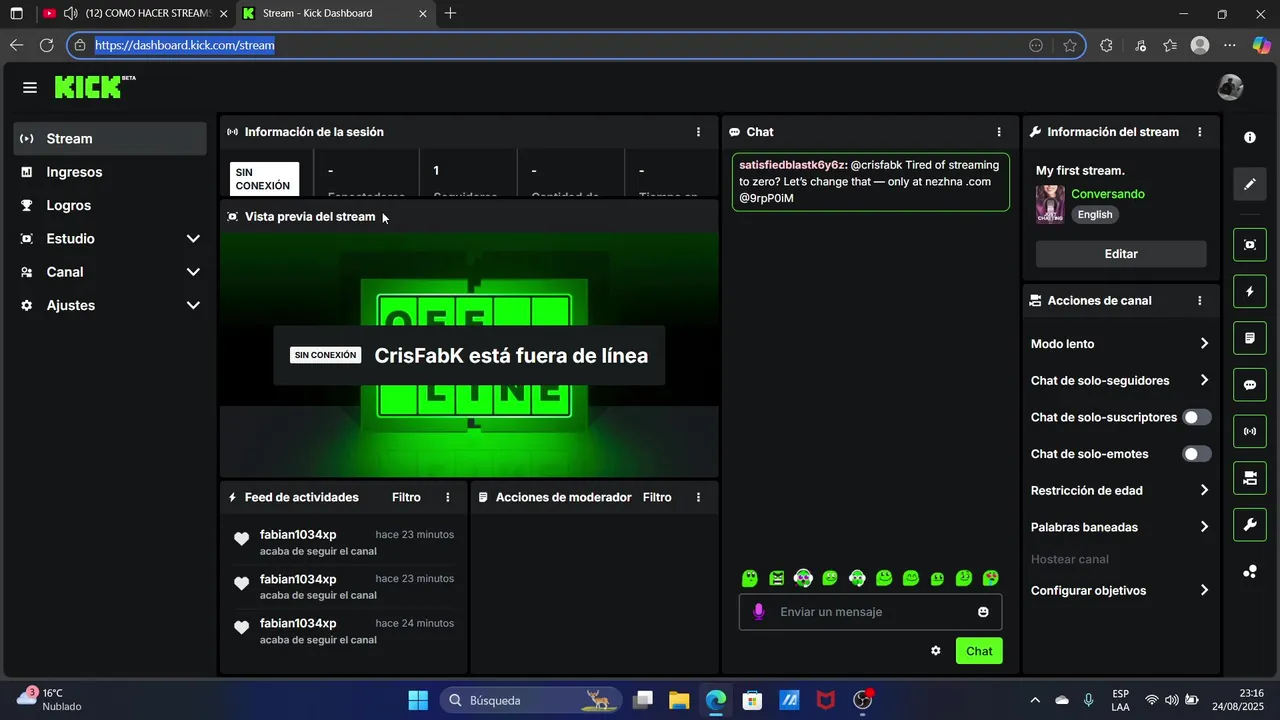Image resolution: width=1280 pixels, height=720 pixels.
Task: Open the hamburger menu next to Kick logo
Action: point(30,88)
